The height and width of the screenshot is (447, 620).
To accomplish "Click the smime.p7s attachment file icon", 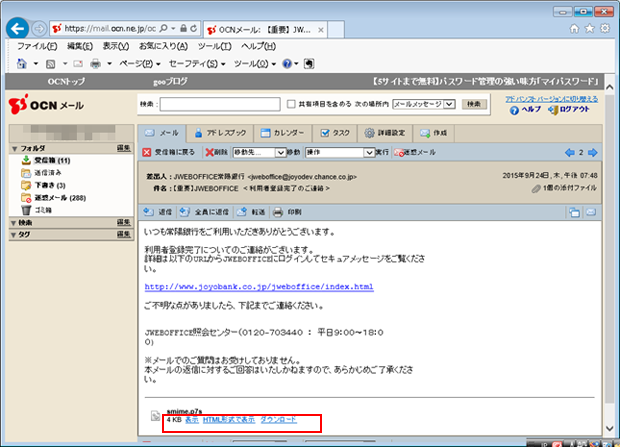I will [x=155, y=416].
